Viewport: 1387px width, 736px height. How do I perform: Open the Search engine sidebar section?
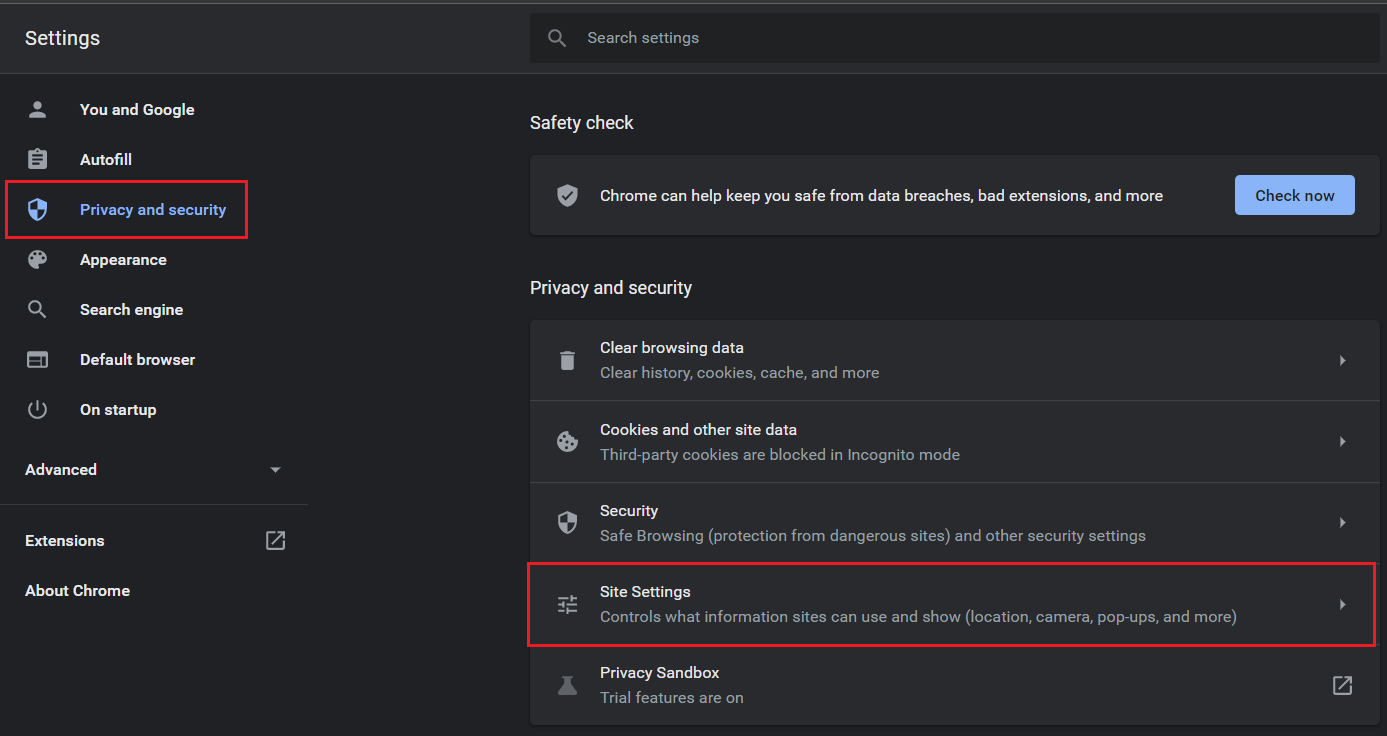coord(131,310)
